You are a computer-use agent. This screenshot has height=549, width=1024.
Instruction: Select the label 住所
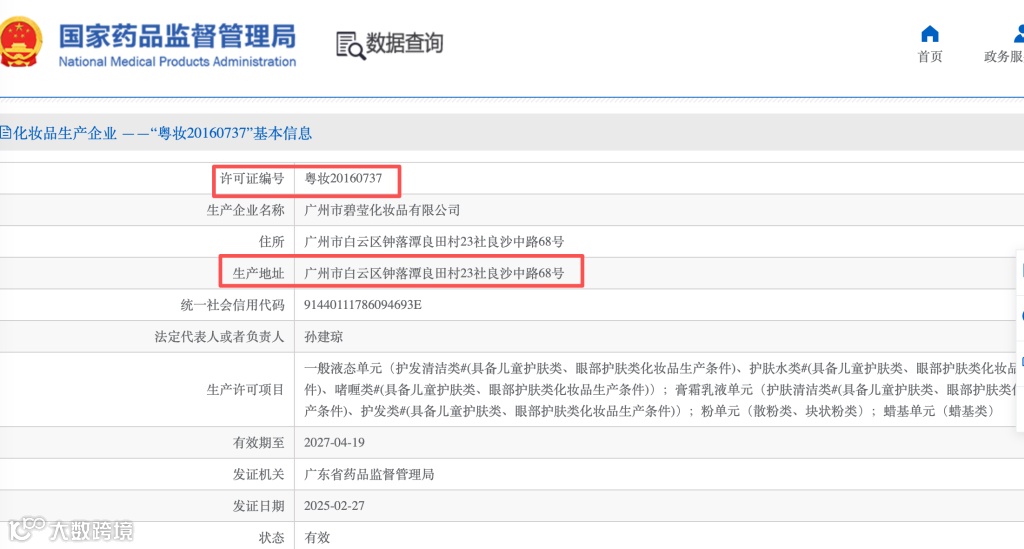[x=271, y=242]
